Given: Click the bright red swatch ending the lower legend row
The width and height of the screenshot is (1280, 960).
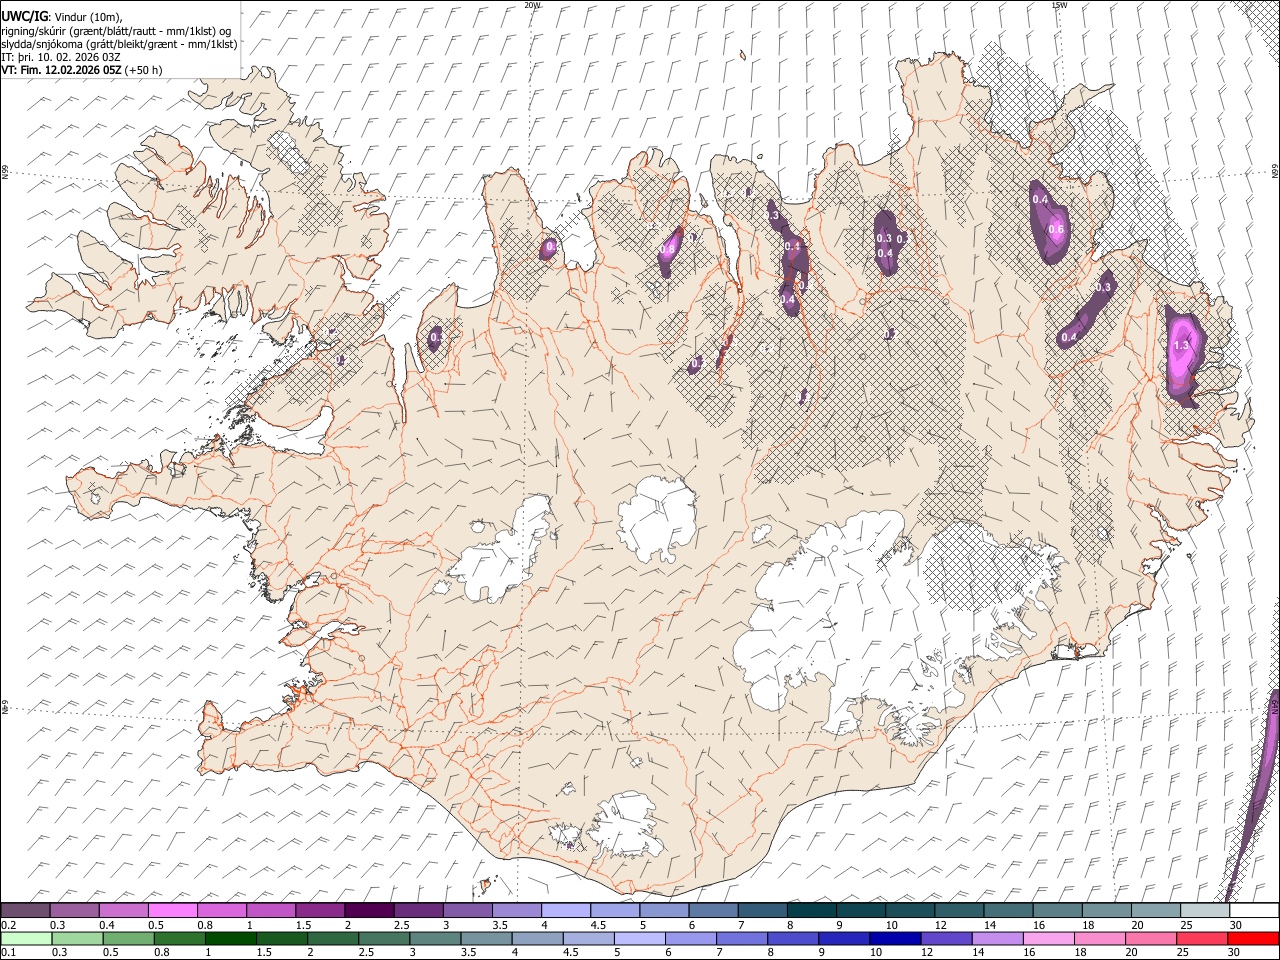Looking at the screenshot, I should coord(1254,938).
